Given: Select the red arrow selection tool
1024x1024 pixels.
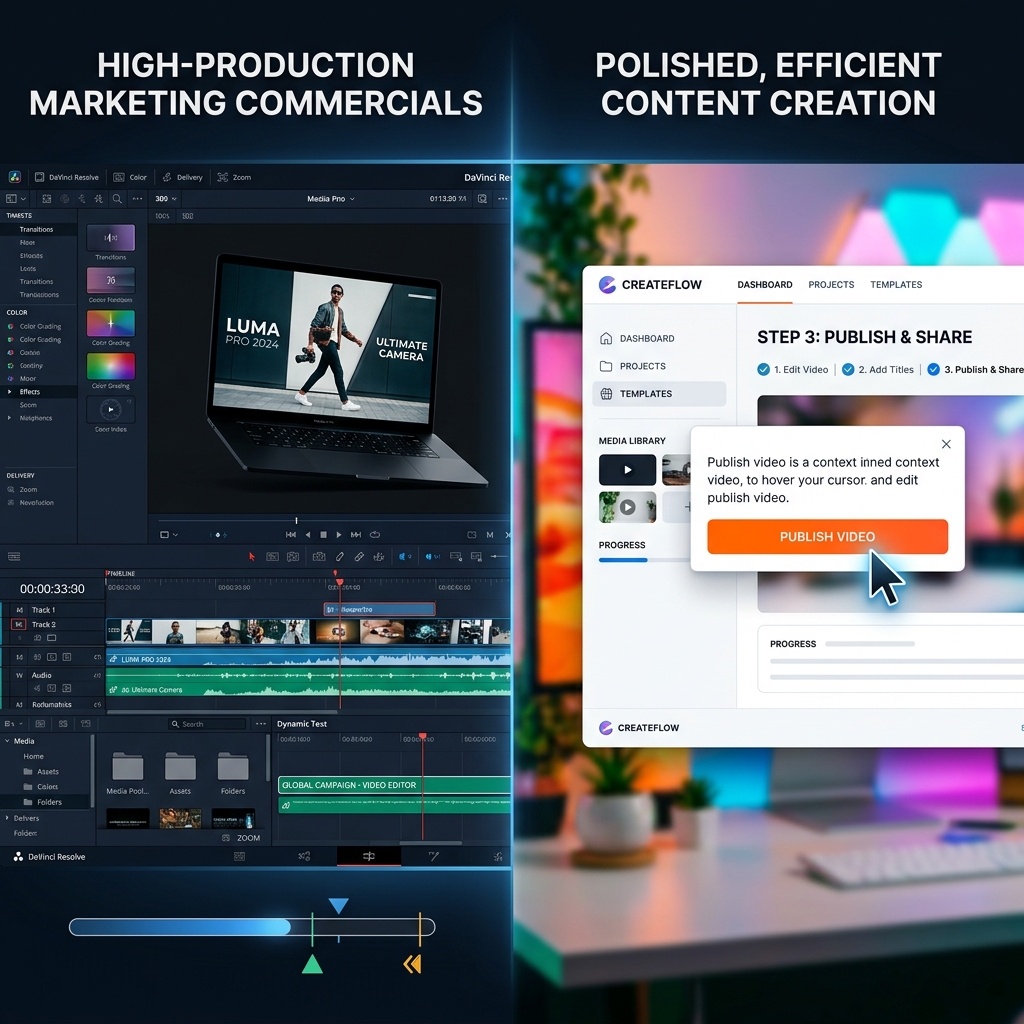Looking at the screenshot, I should pyautogui.click(x=252, y=556).
